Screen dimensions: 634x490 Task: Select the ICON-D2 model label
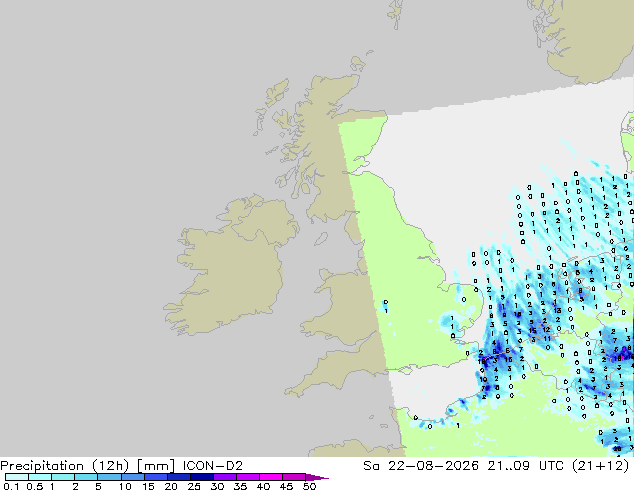(x=213, y=466)
